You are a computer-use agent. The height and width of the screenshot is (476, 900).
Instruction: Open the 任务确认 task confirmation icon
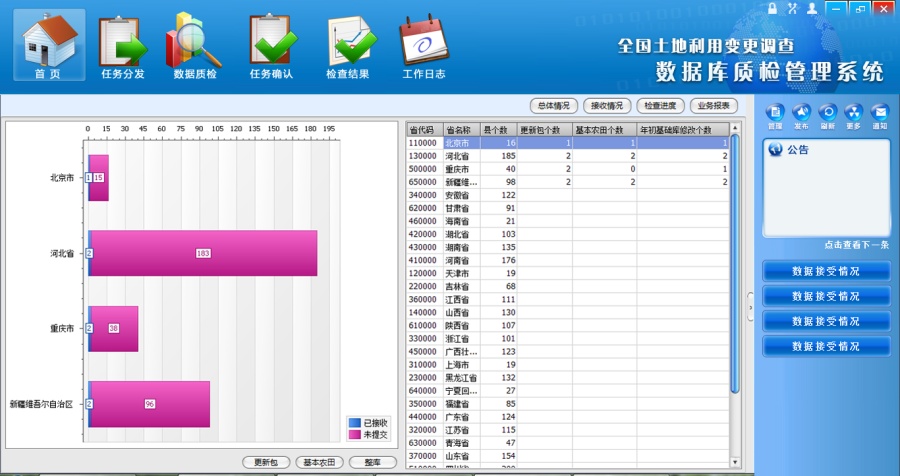click(271, 46)
